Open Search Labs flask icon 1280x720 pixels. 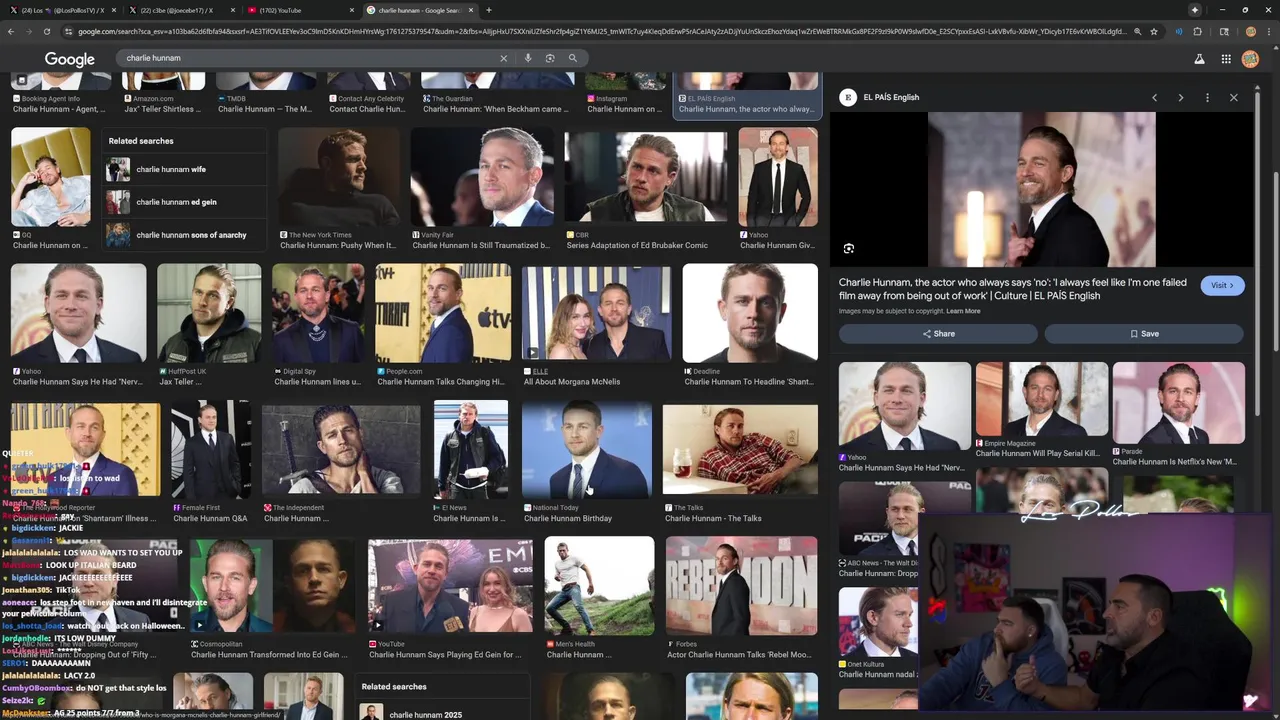(x=1199, y=59)
